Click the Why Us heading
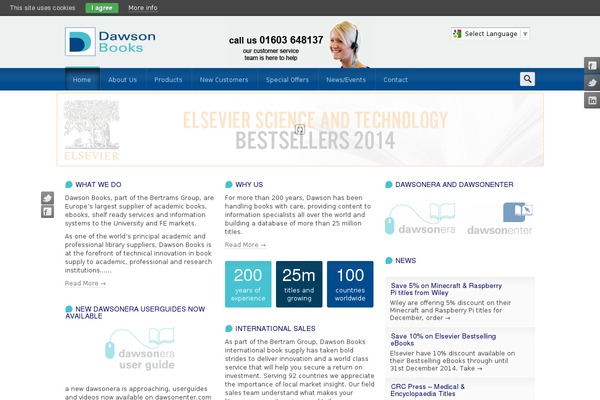 tap(249, 184)
